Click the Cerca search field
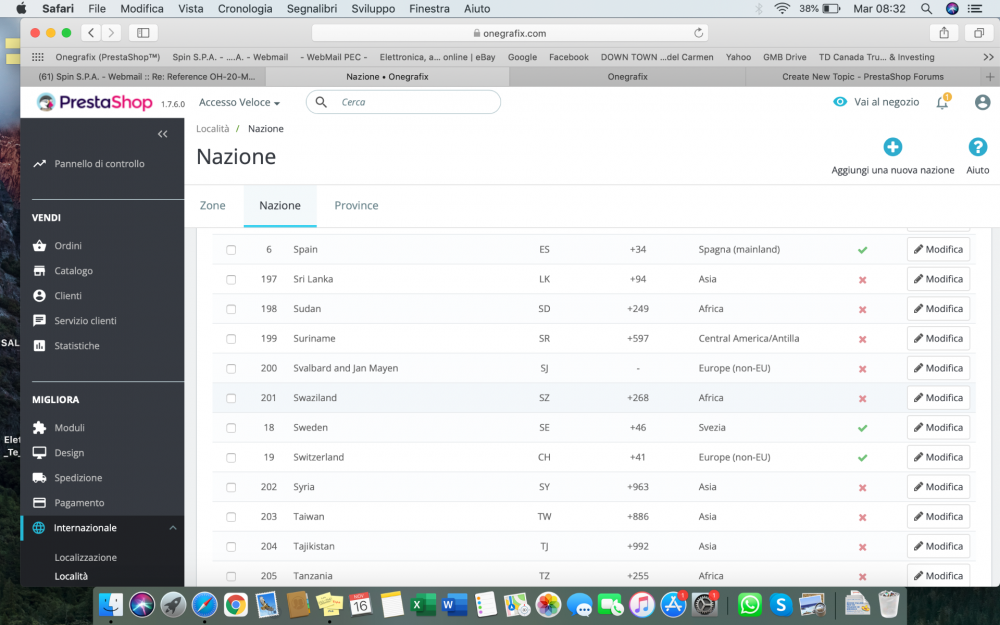1000x625 pixels. 403,102
